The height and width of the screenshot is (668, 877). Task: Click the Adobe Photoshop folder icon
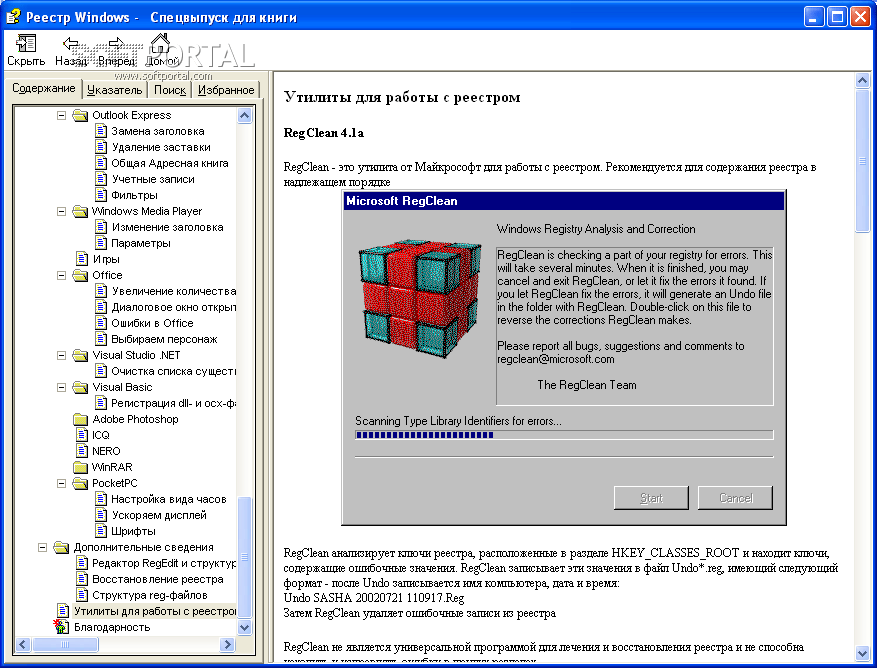point(81,419)
